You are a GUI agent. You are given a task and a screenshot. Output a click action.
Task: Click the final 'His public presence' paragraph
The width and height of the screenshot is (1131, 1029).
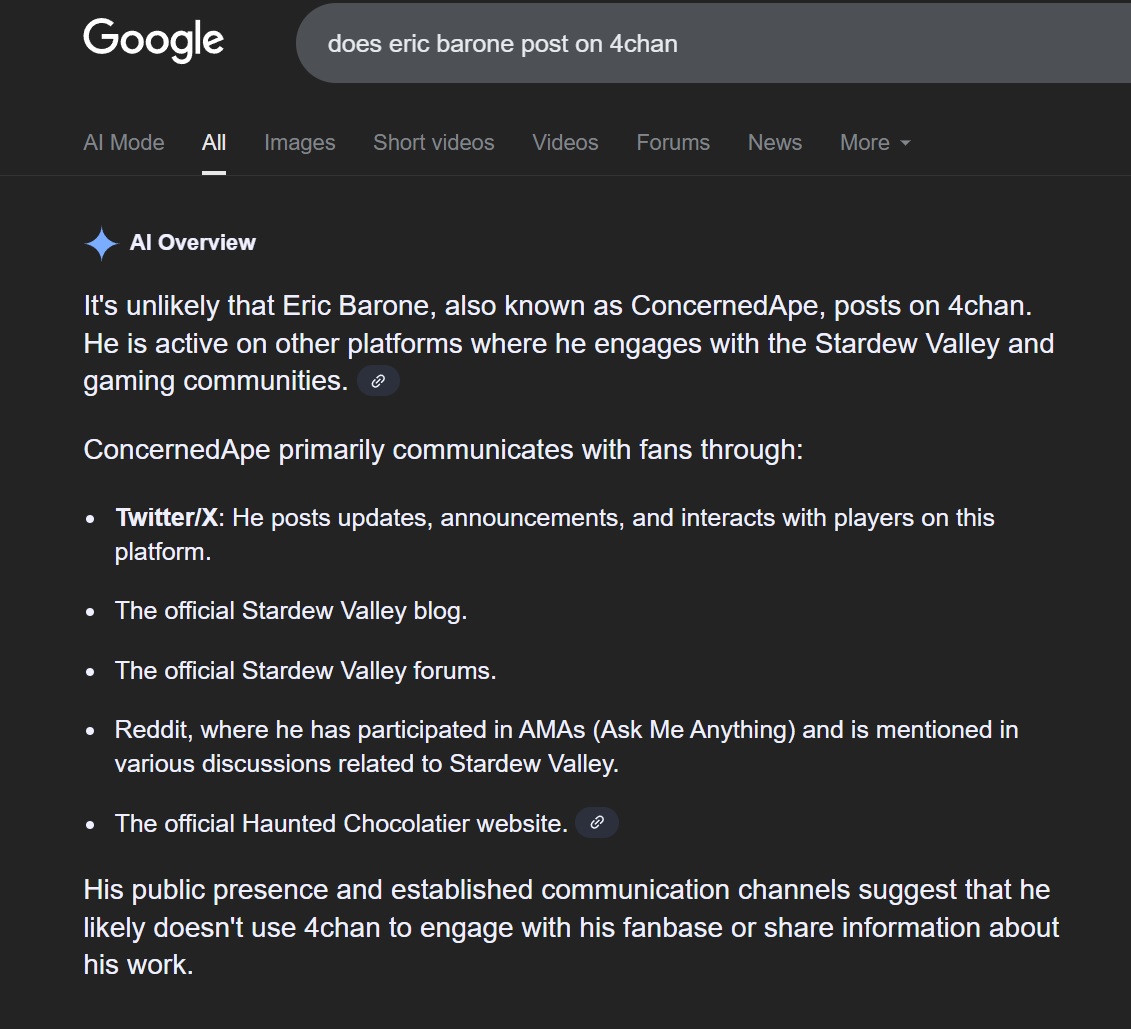(570, 926)
